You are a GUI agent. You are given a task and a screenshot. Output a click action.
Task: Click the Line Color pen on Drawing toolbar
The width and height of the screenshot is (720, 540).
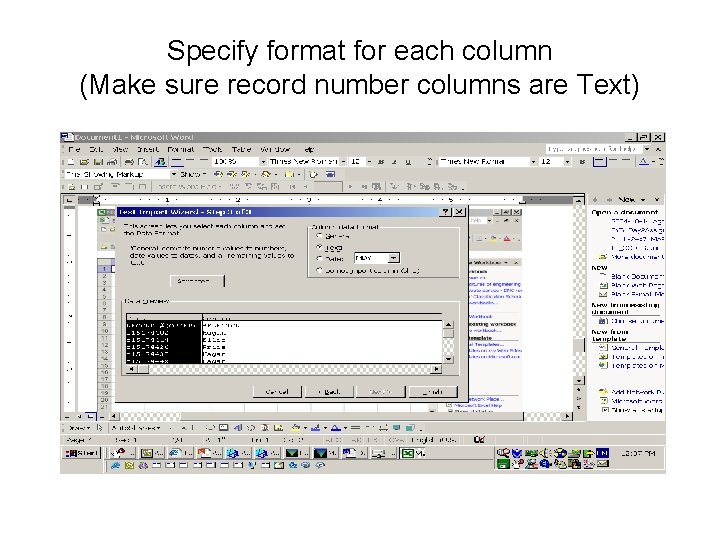[315, 428]
